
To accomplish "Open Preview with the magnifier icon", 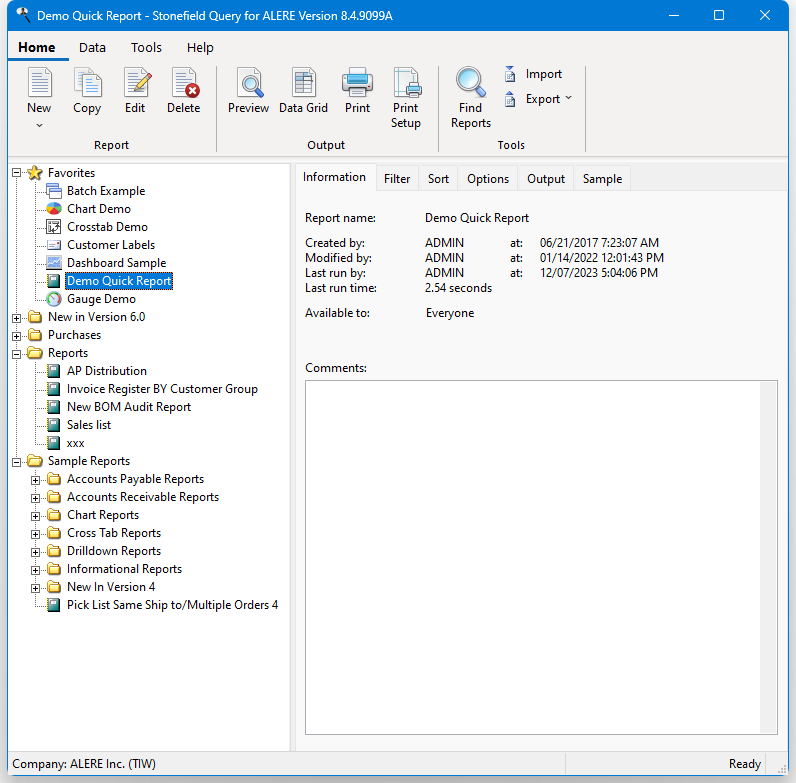I will pos(249,83).
